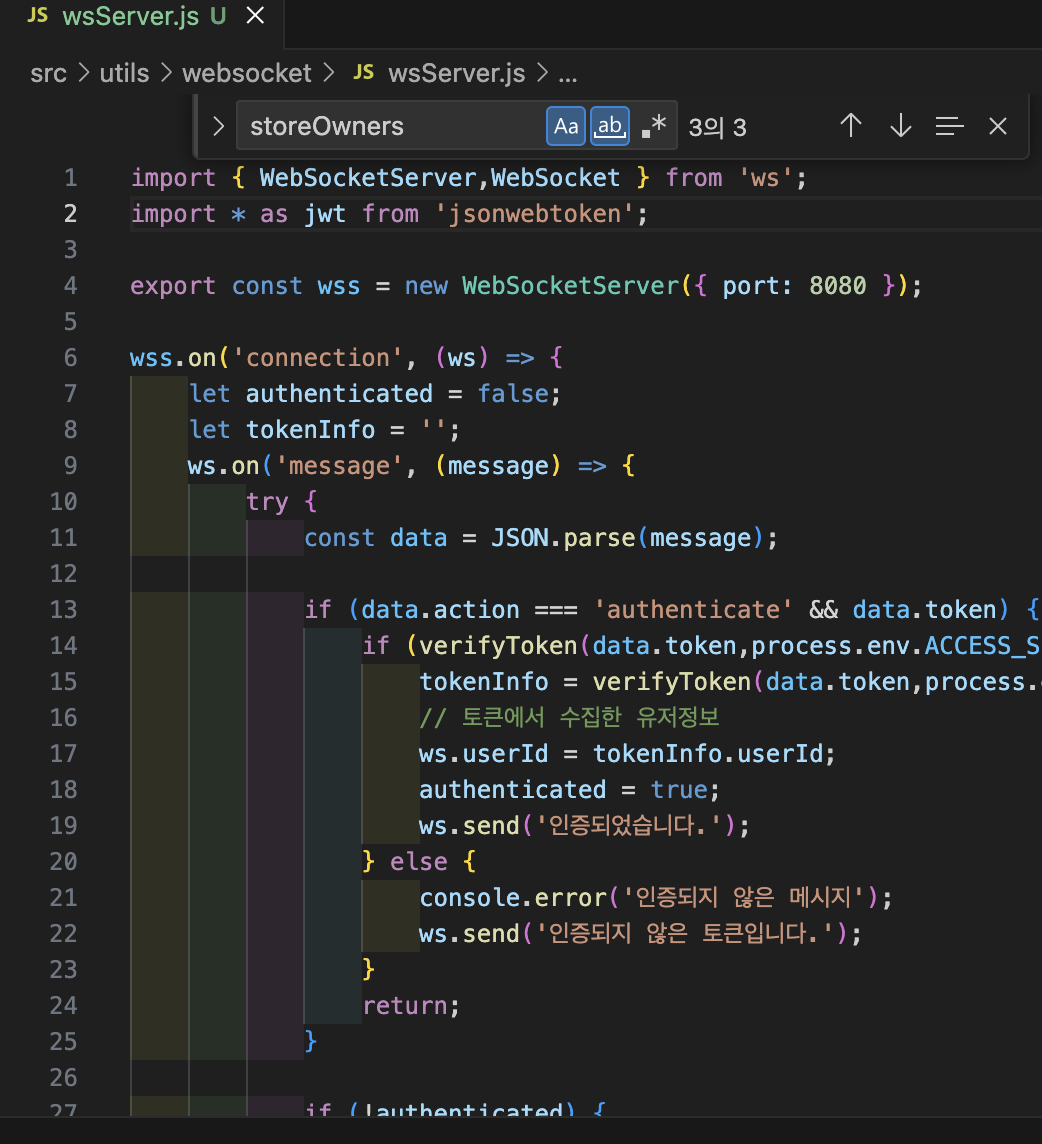Click 'WebSocketServer' in the import line

[x=368, y=177]
